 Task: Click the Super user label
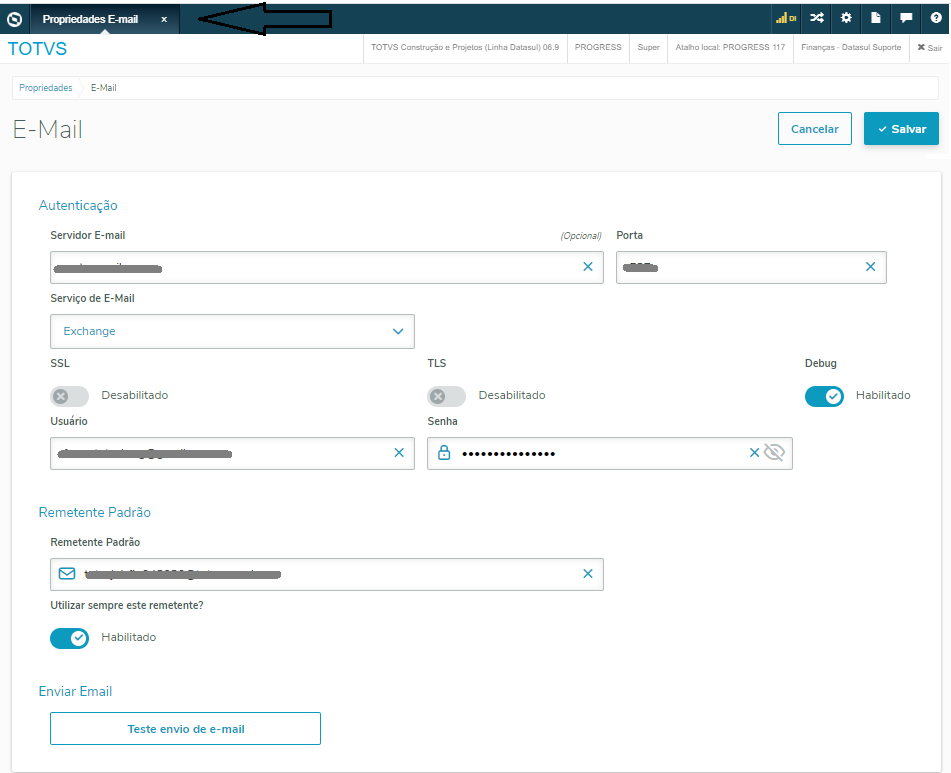(x=648, y=47)
